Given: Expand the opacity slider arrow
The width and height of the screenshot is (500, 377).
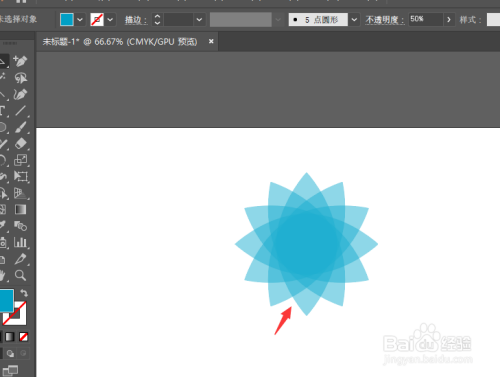Looking at the screenshot, I should click(x=449, y=19).
